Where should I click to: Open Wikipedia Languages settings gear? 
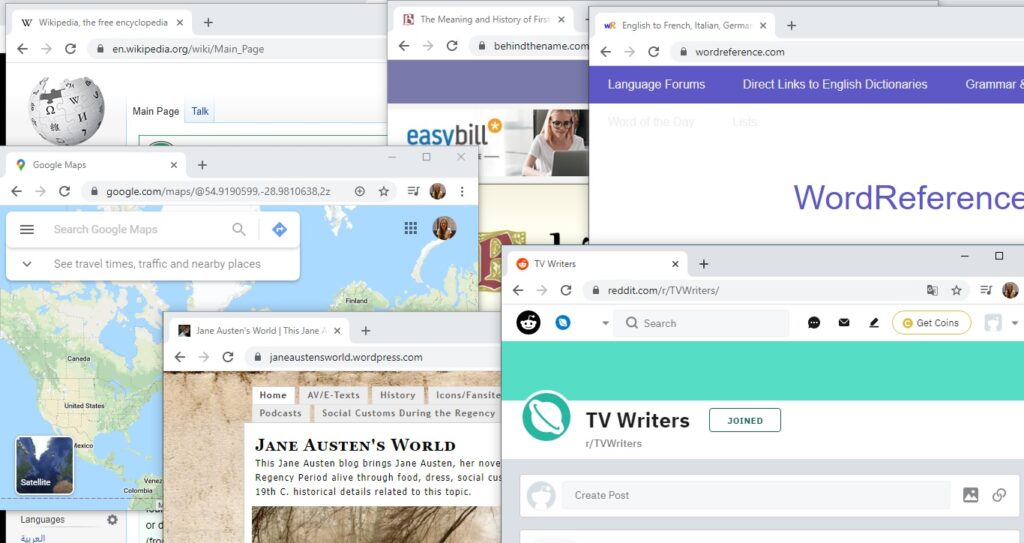pyautogui.click(x=112, y=520)
